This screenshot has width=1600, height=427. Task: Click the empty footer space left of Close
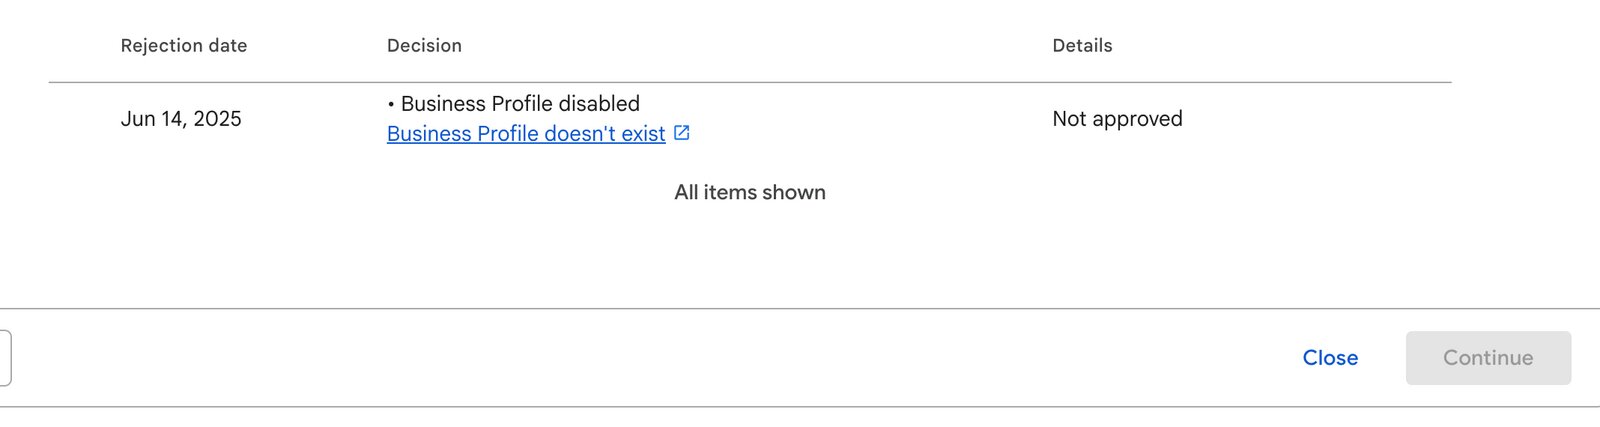650,358
